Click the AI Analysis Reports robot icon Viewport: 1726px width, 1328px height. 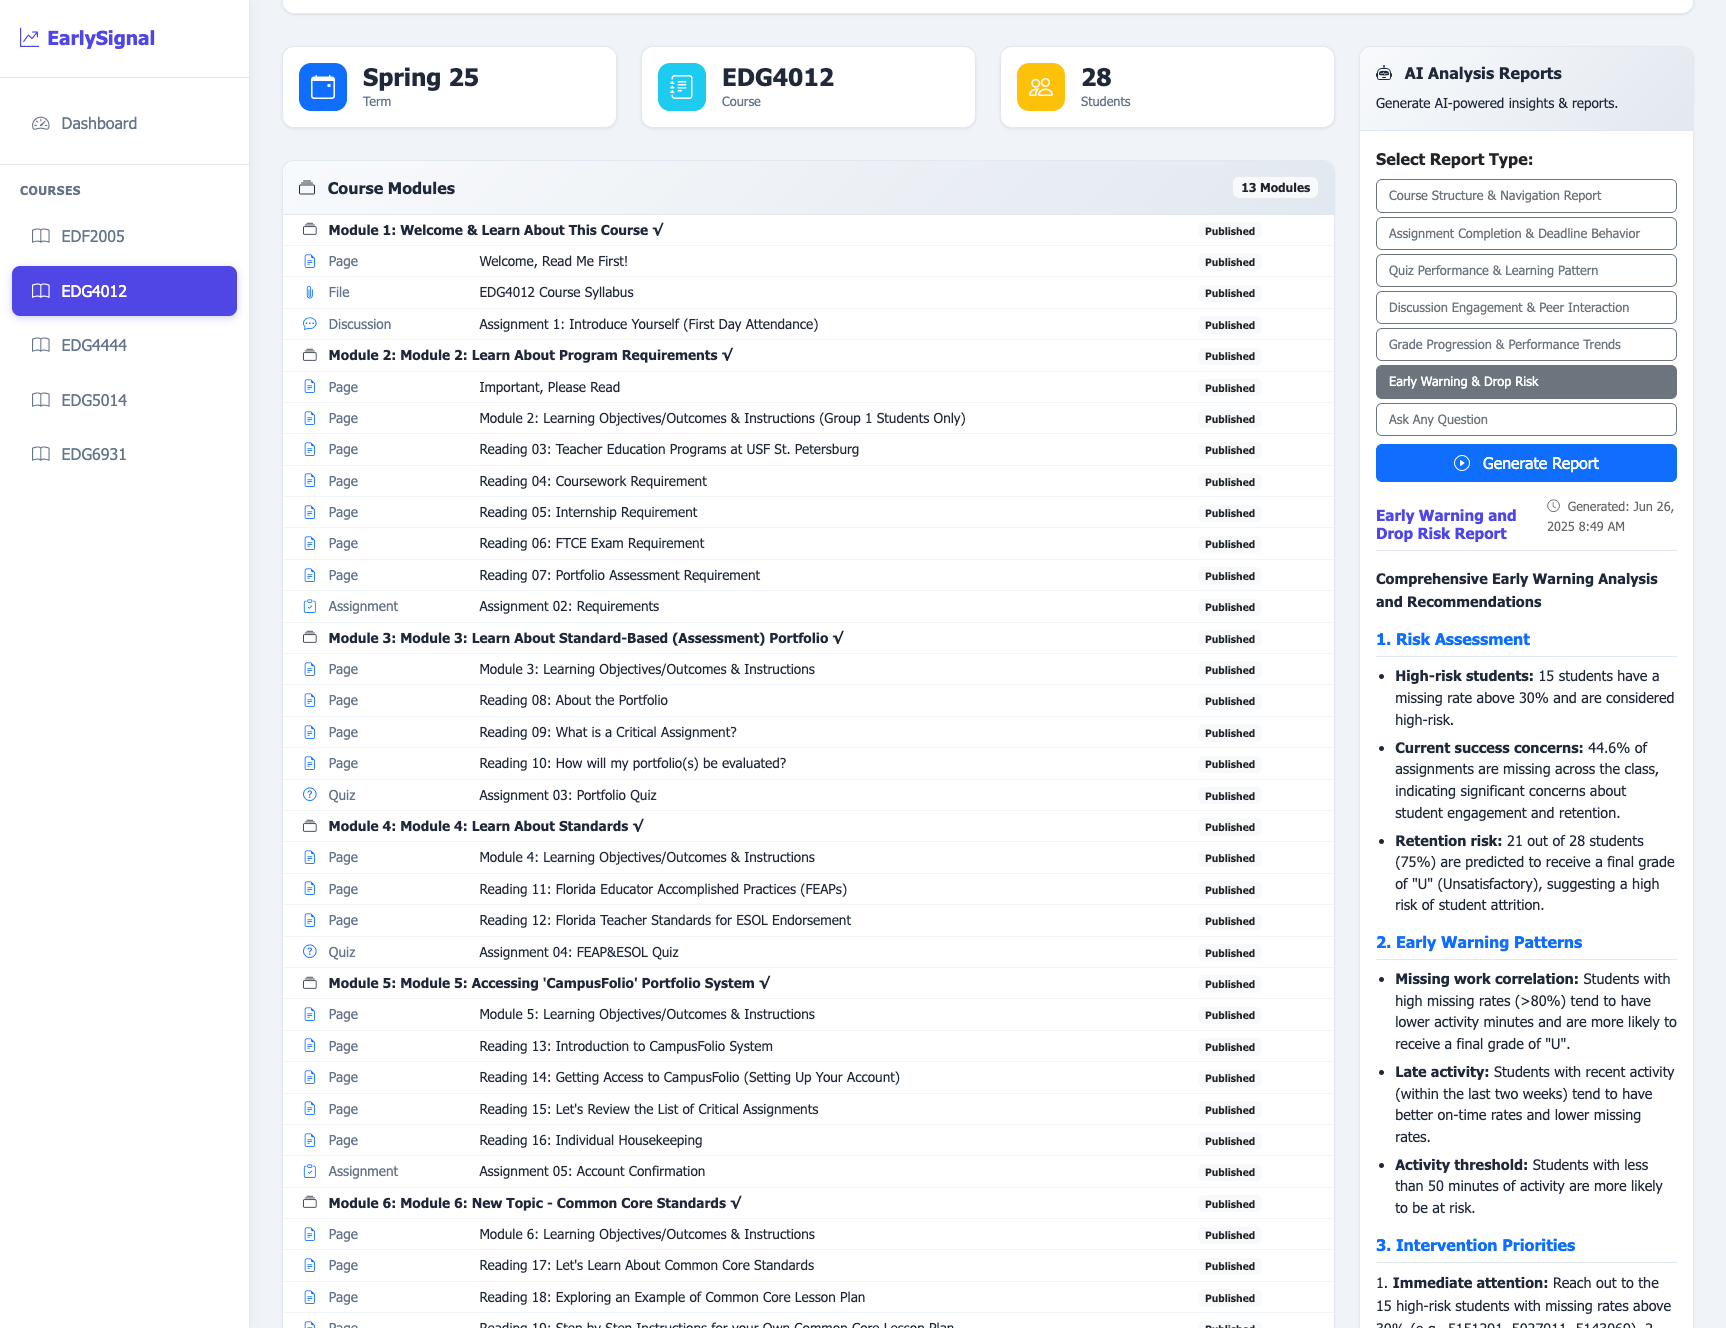click(1384, 73)
